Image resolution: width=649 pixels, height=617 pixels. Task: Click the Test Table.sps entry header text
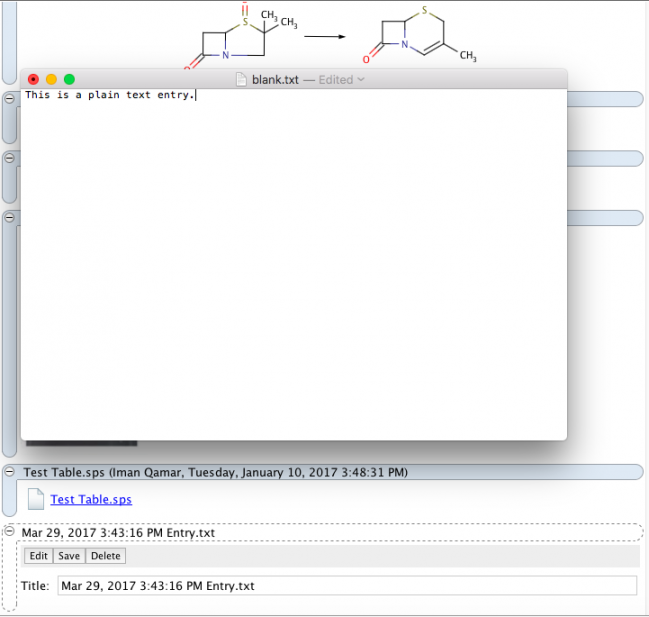tap(215, 472)
